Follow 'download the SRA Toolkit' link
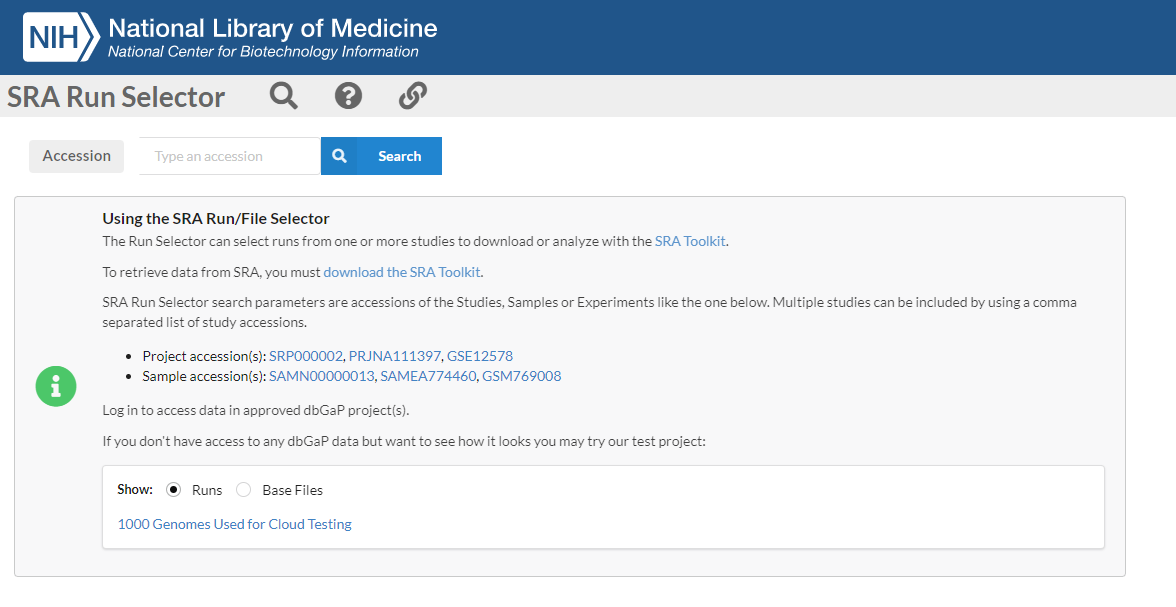 tap(402, 272)
